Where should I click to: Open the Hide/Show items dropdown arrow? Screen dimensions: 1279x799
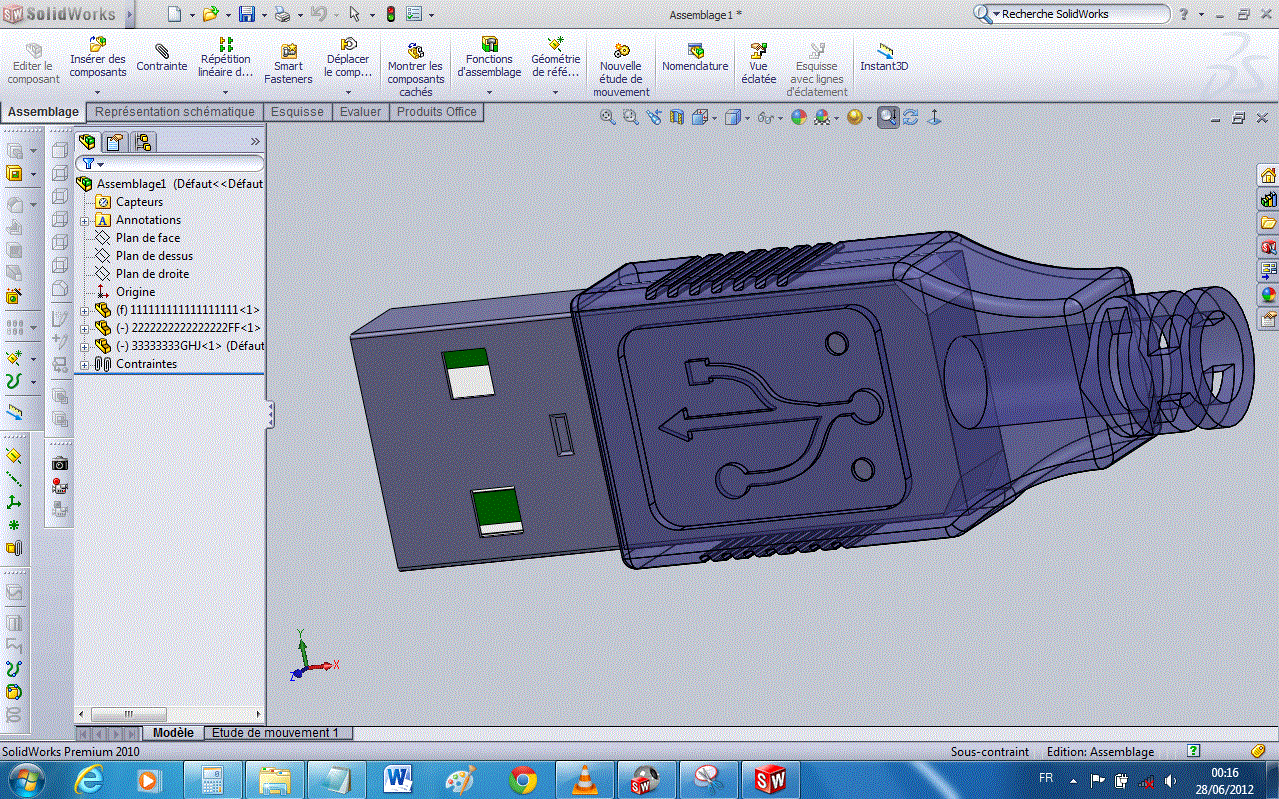779,118
